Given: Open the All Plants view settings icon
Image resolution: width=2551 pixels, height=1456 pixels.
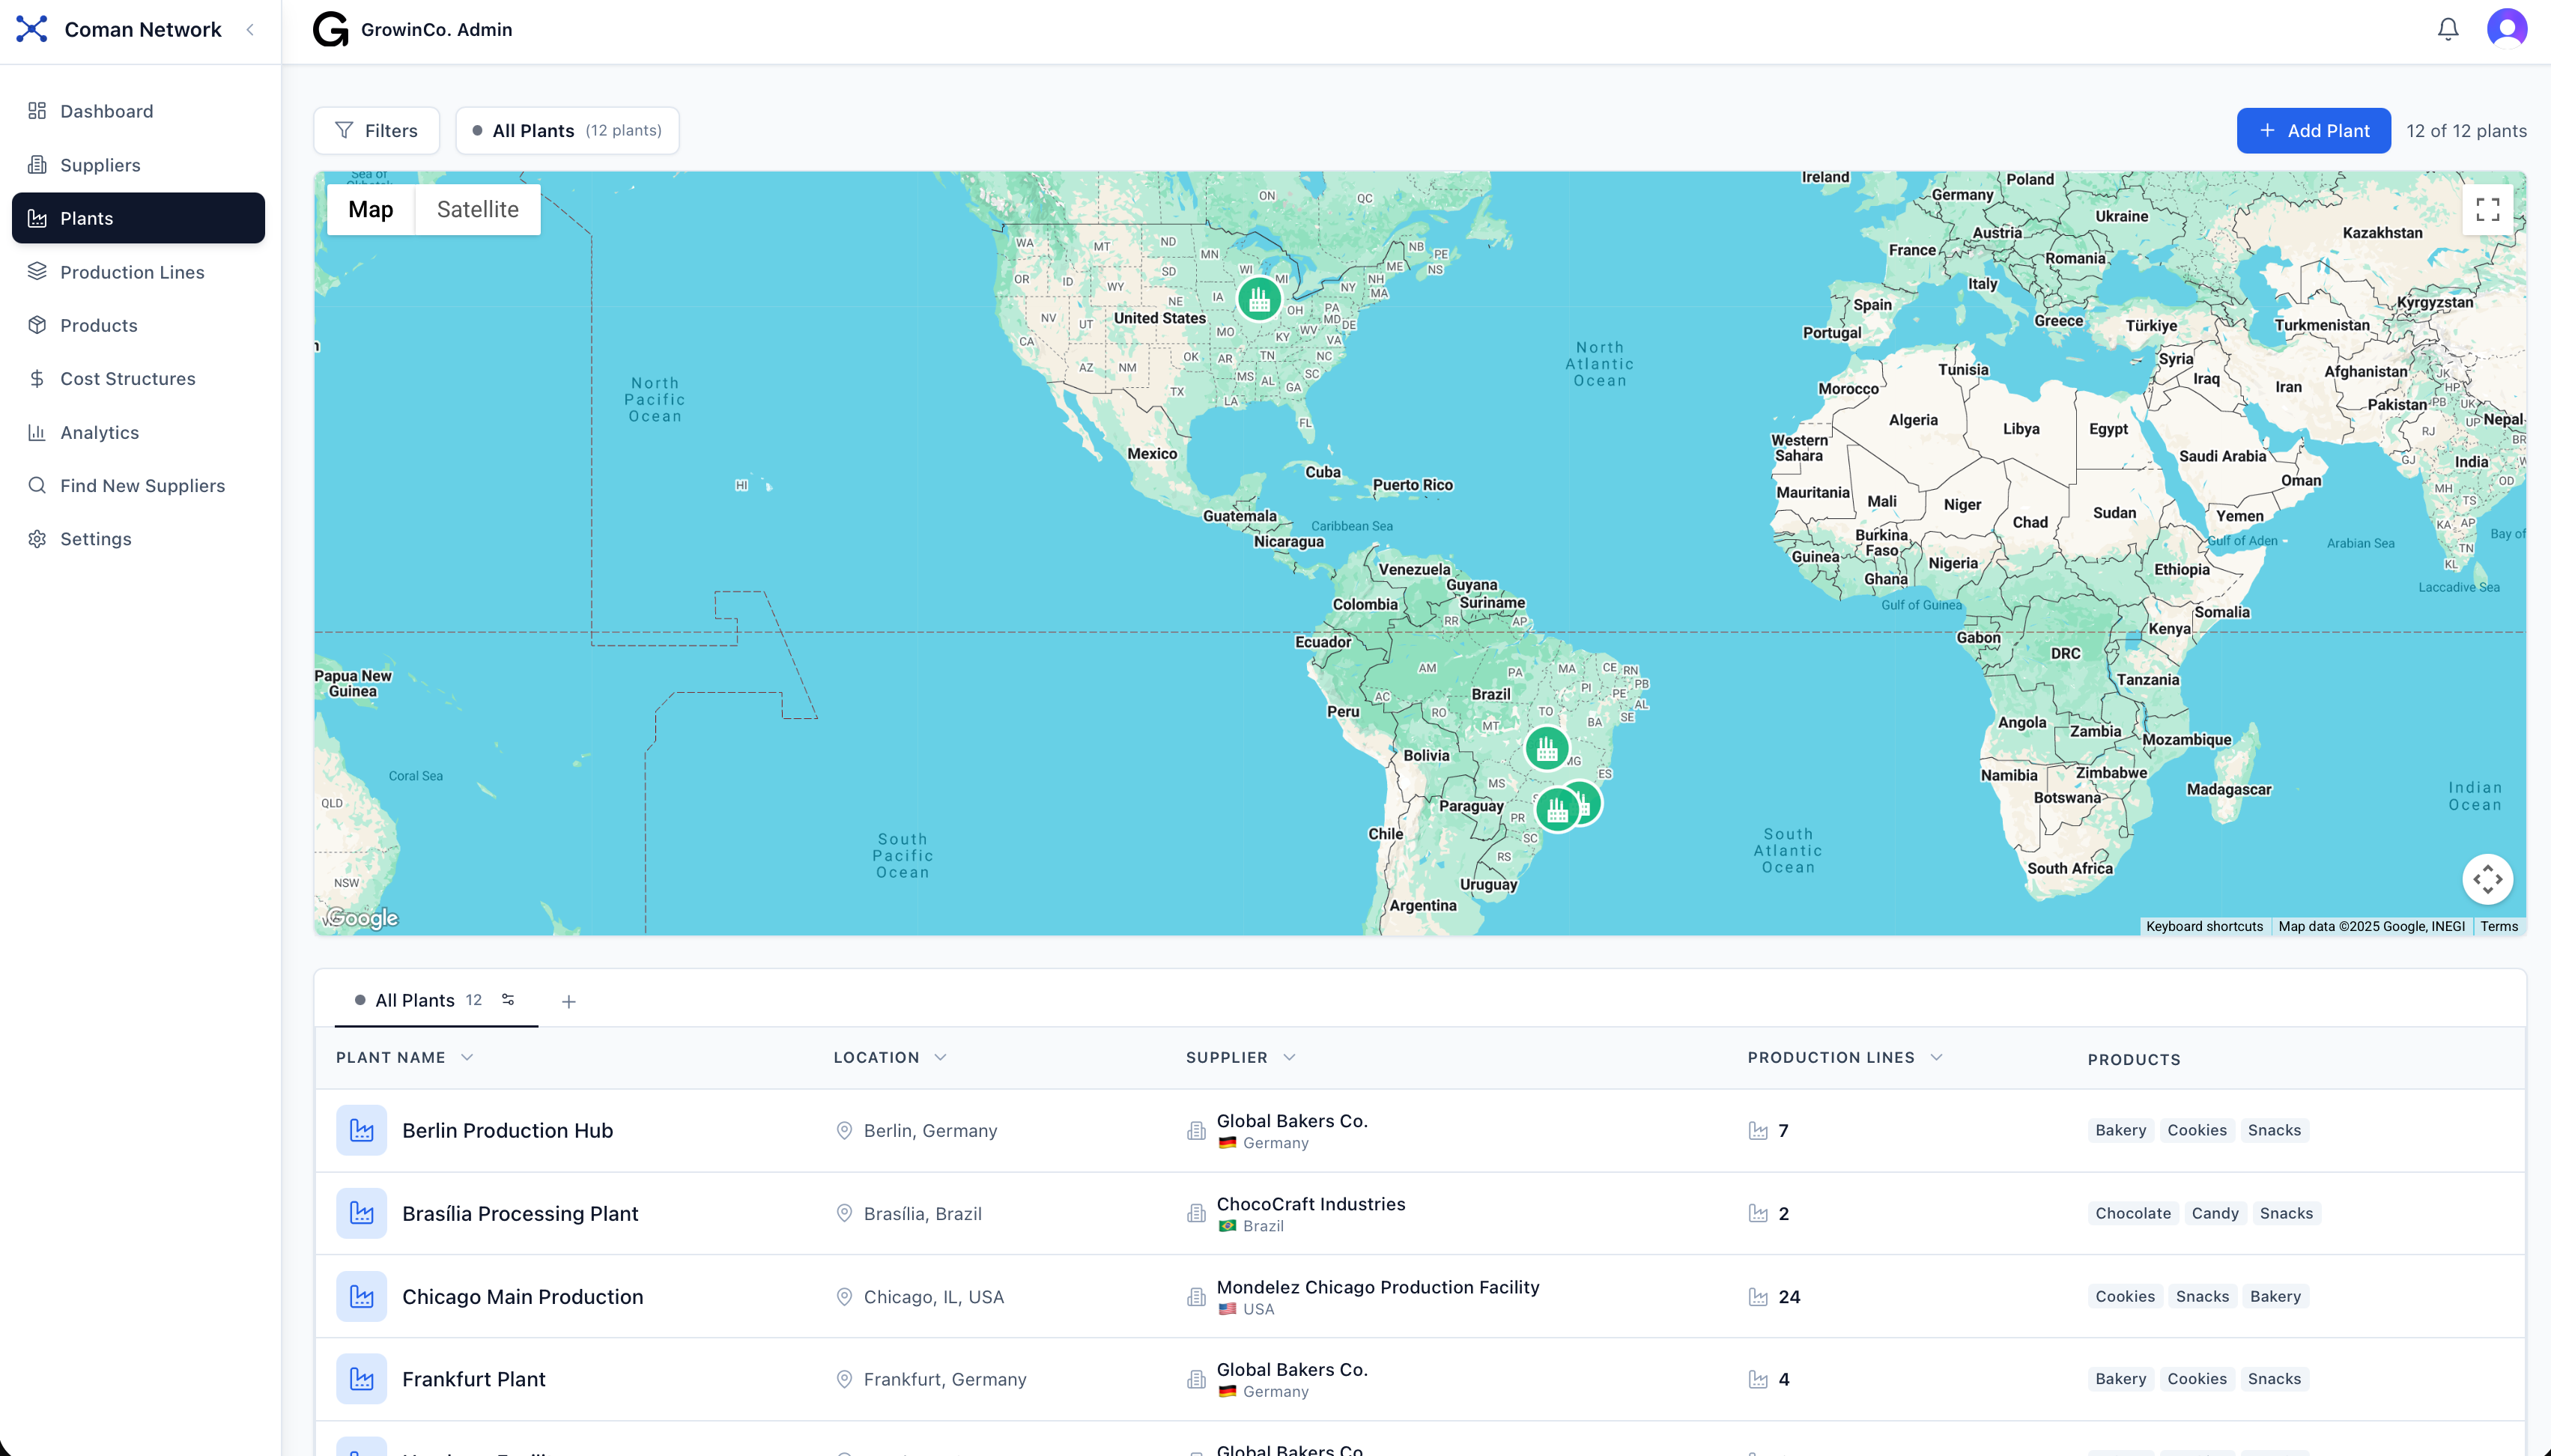Looking at the screenshot, I should pos(508,999).
